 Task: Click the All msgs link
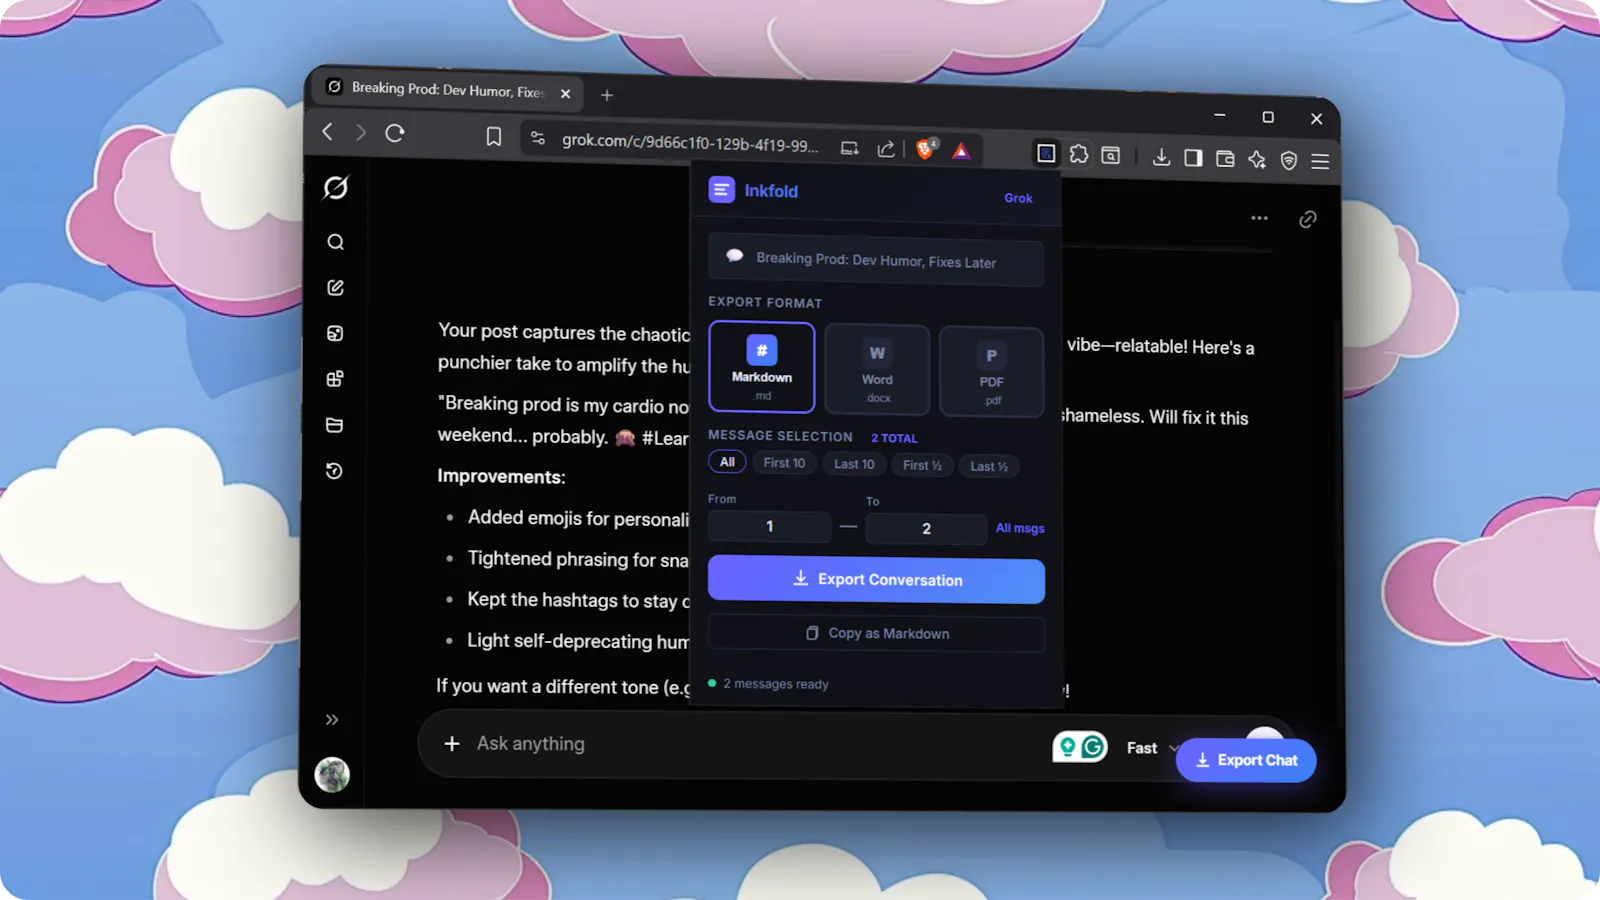pos(1020,528)
